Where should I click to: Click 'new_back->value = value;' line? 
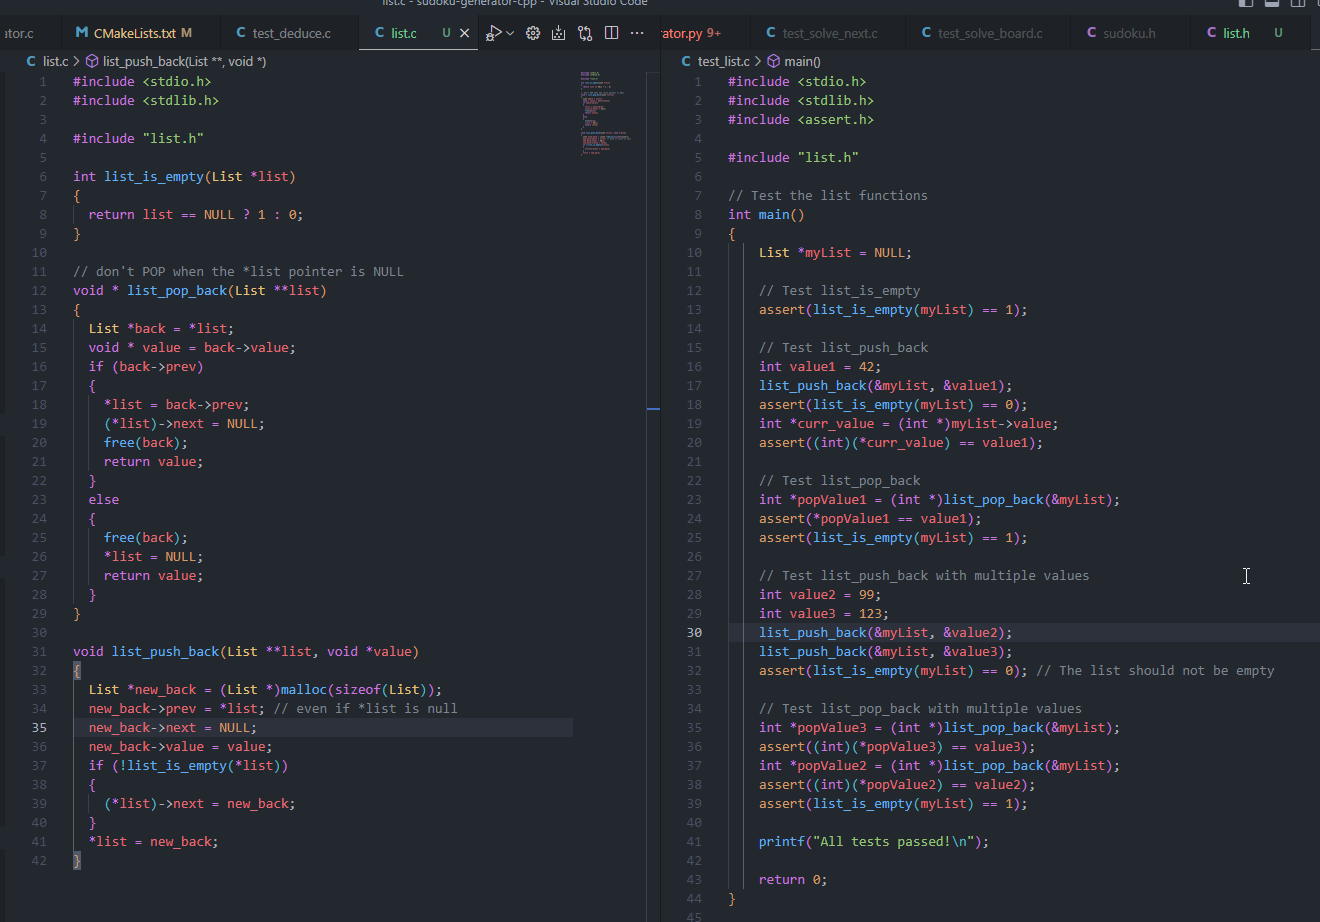tap(180, 746)
